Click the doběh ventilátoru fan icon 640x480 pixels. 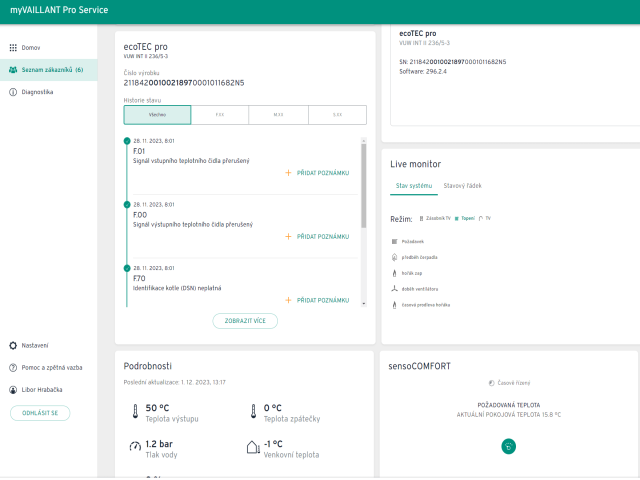394,289
